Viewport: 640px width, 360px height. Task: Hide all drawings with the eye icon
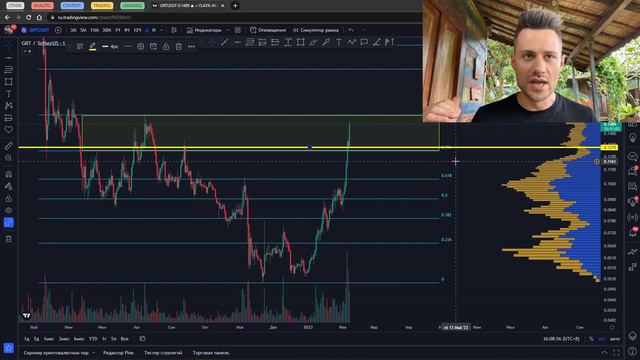point(9,210)
